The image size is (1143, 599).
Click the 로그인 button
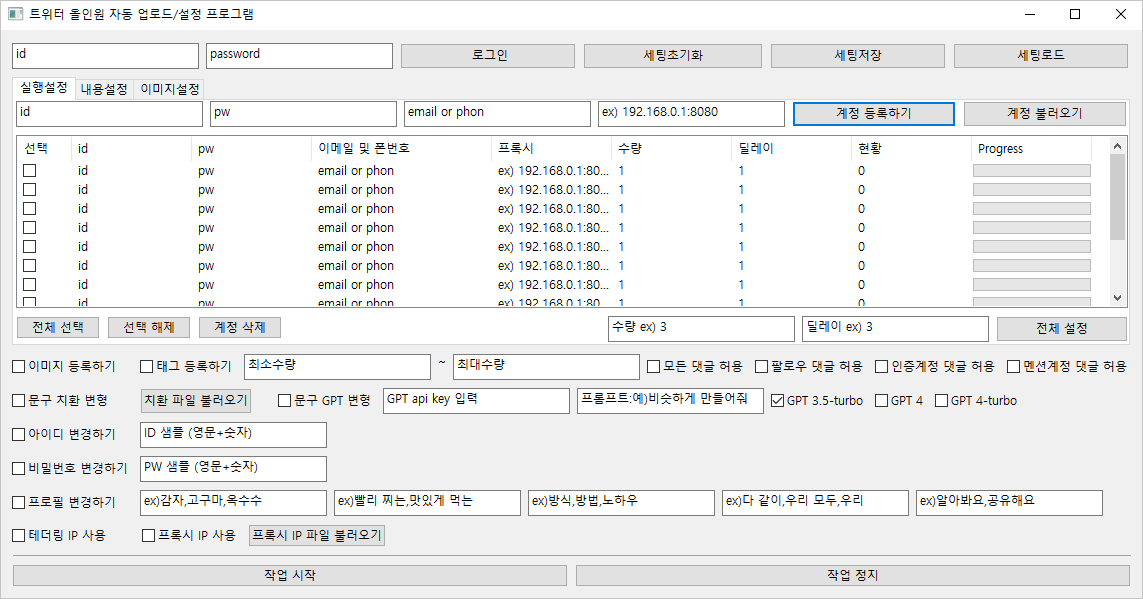click(488, 55)
